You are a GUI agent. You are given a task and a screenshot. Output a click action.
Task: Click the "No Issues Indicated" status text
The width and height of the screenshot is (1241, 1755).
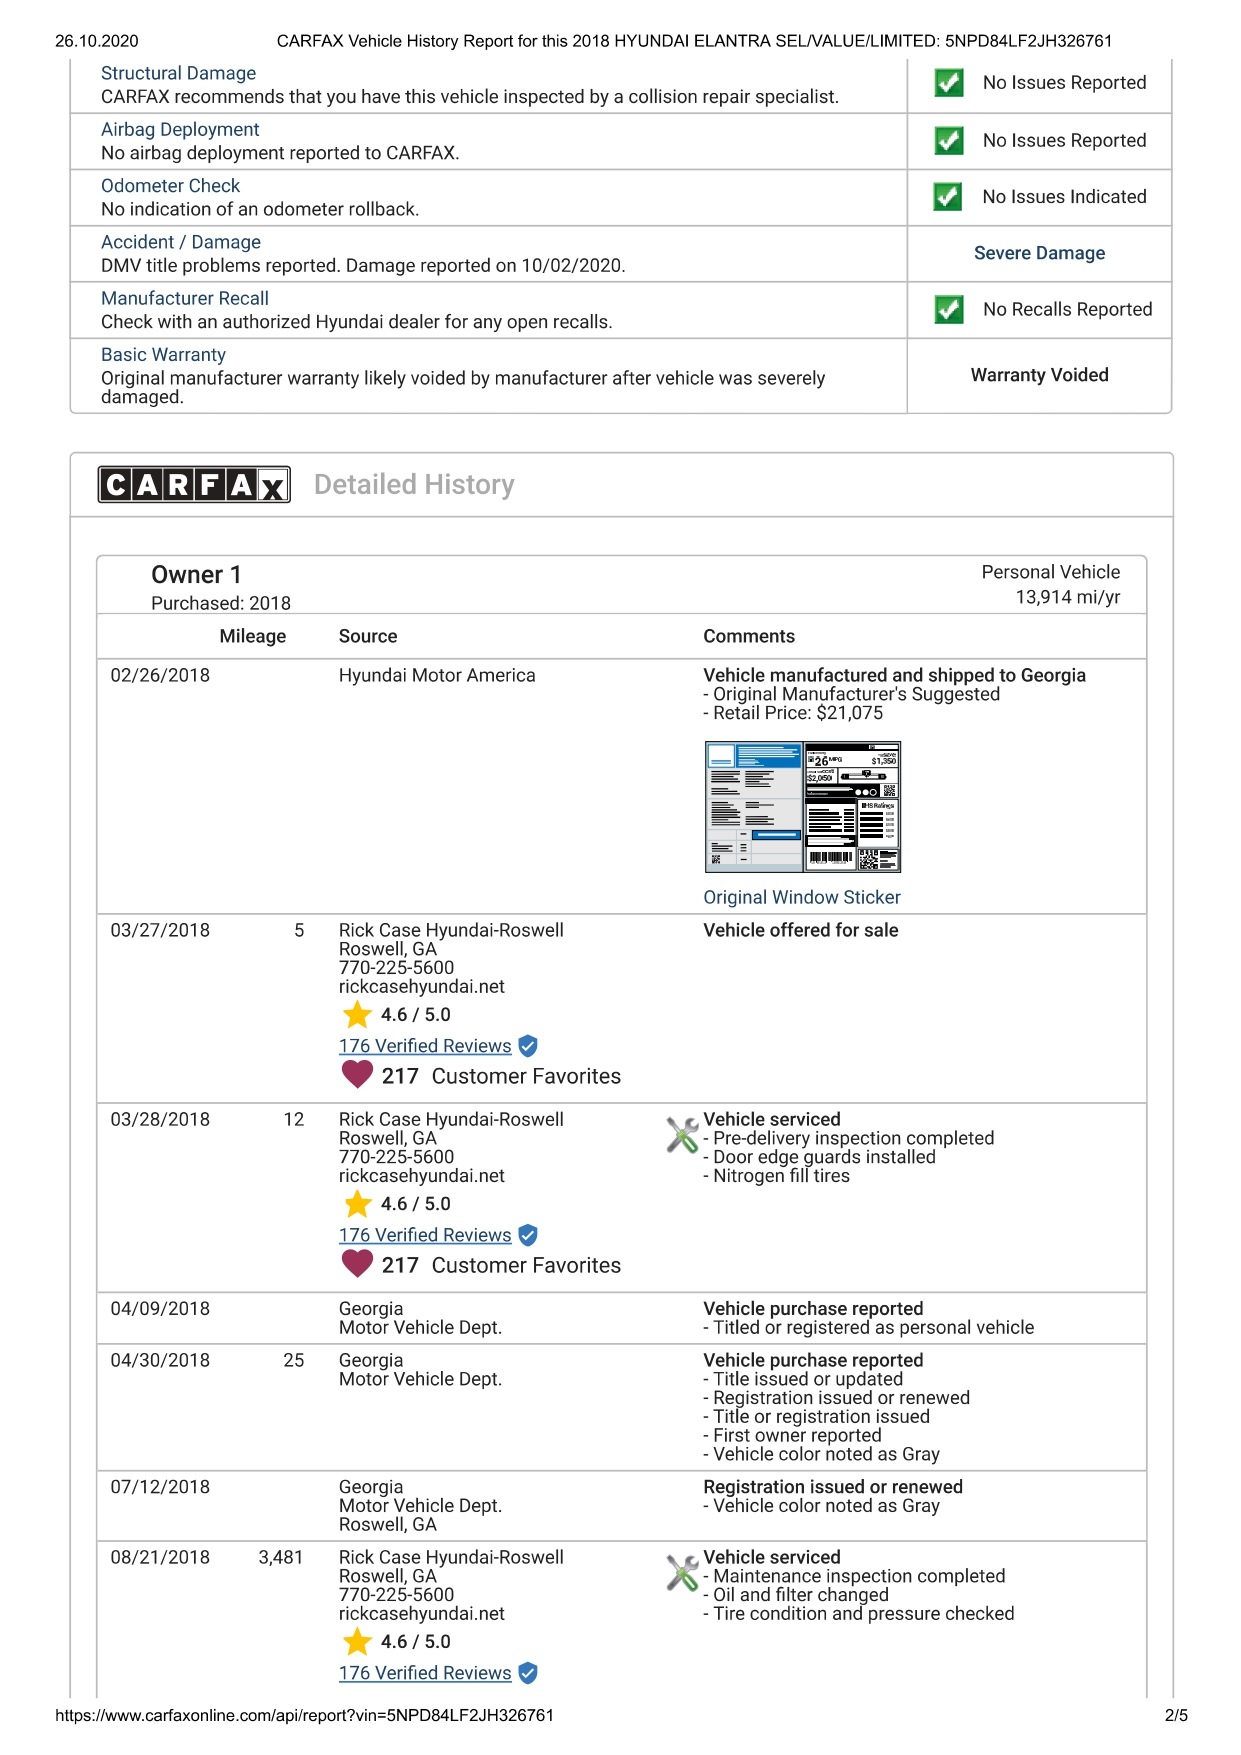1064,197
